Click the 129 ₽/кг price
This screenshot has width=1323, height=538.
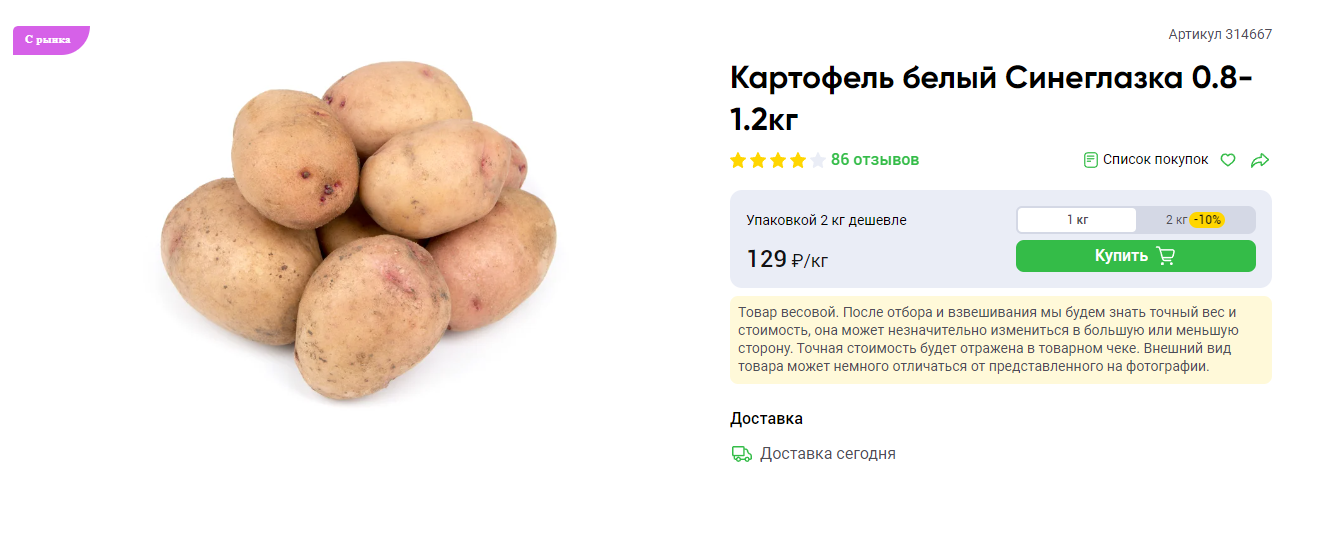787,259
